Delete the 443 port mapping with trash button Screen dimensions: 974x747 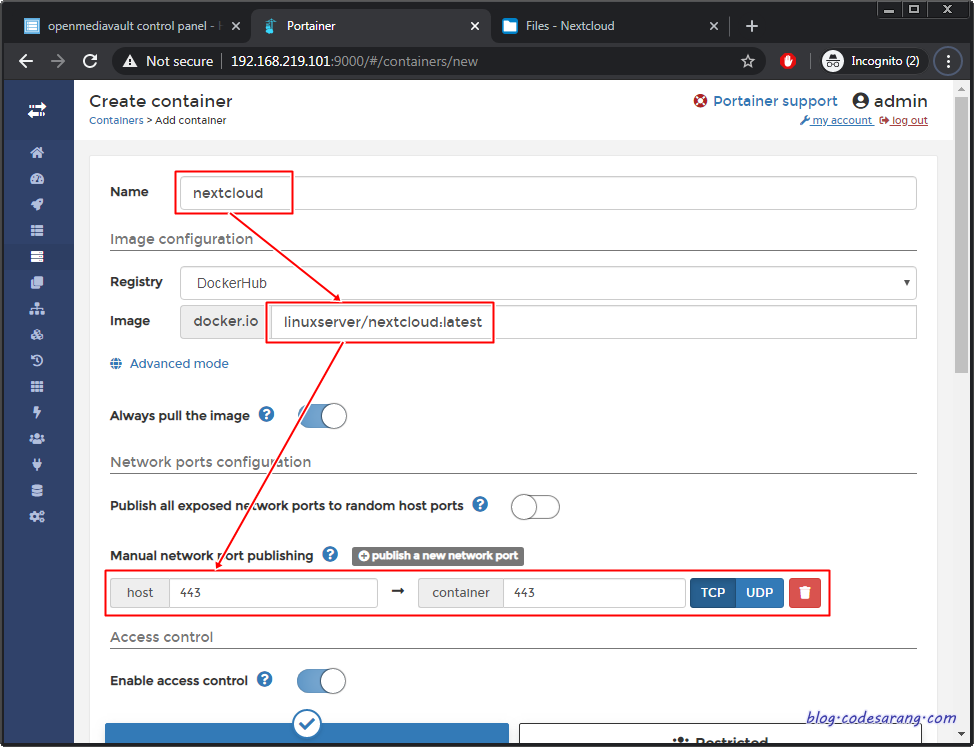click(805, 592)
